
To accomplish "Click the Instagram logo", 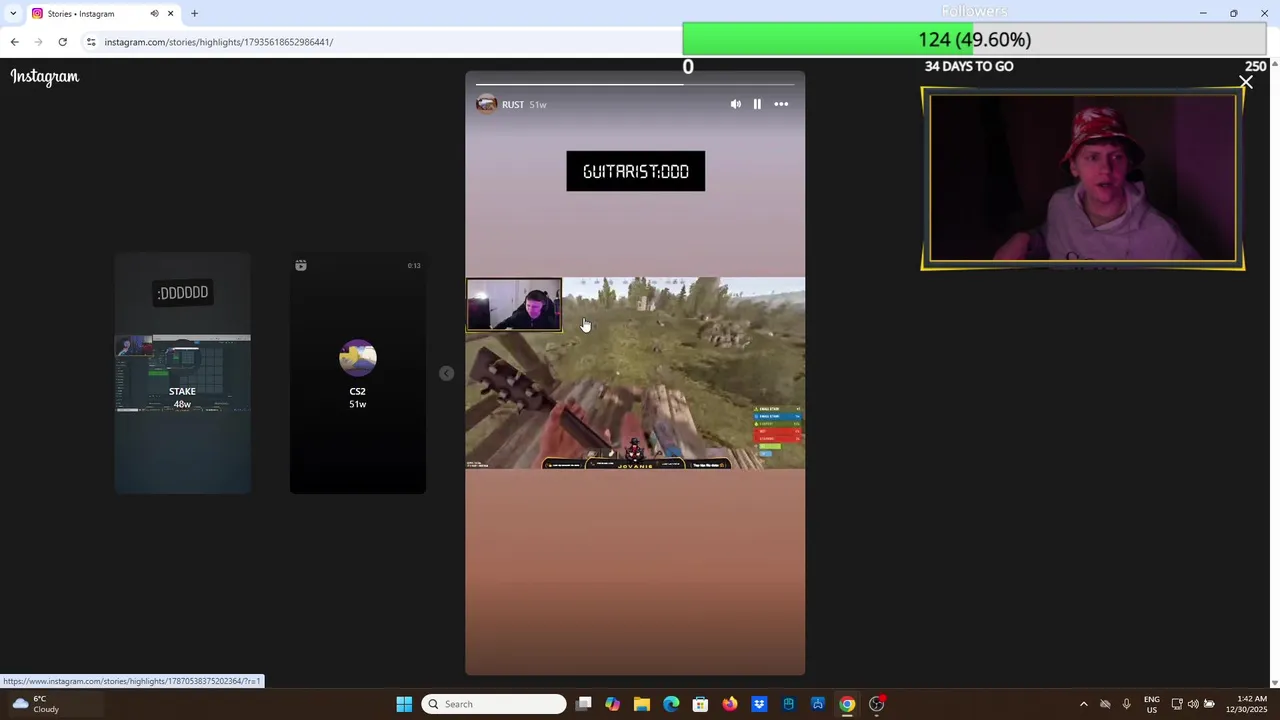I will pos(45,77).
